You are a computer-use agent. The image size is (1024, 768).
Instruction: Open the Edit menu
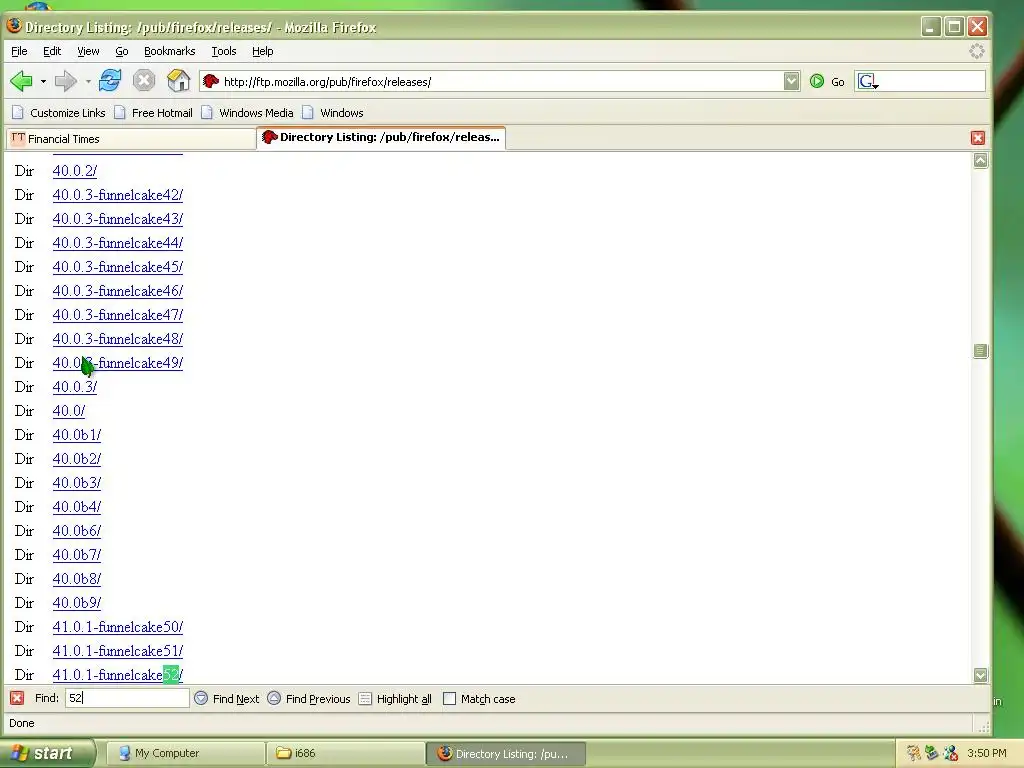(52, 51)
